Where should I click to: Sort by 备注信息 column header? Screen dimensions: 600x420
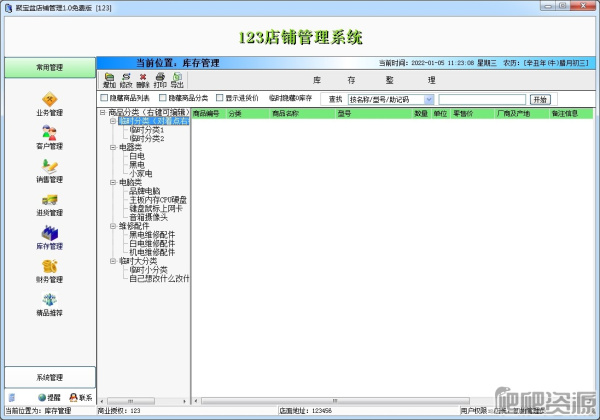point(571,114)
